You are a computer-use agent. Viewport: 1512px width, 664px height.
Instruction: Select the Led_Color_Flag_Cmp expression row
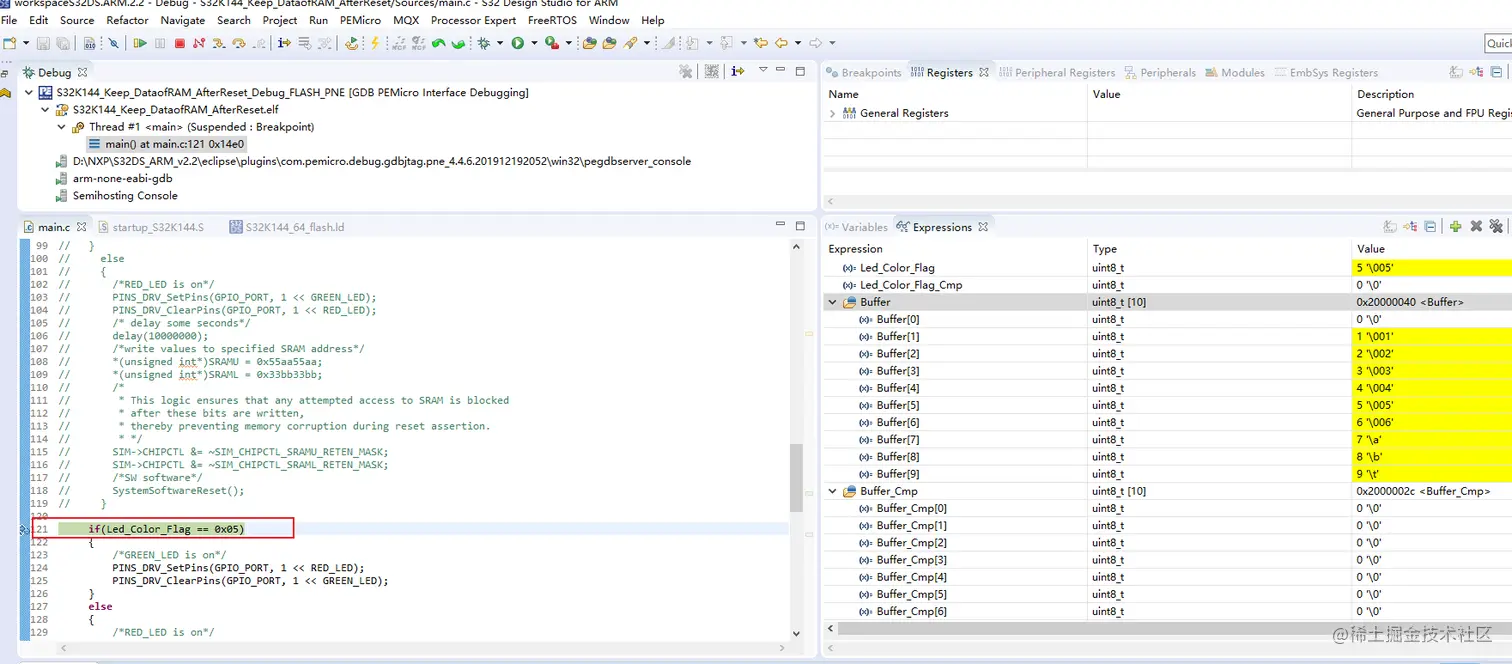1167,285
